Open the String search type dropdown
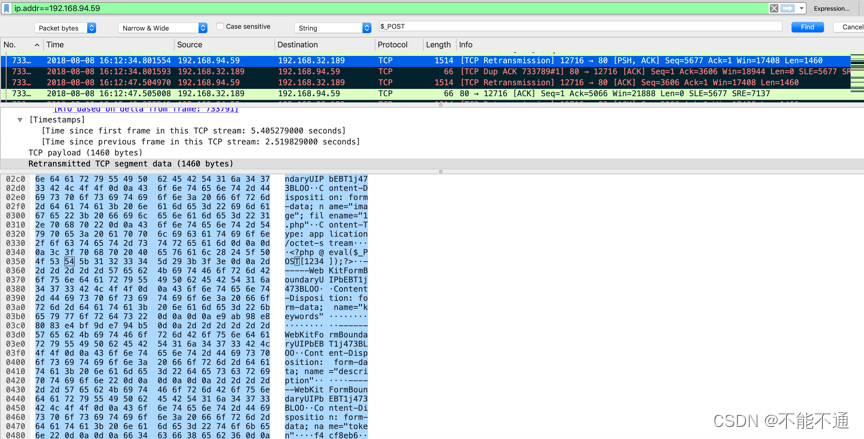 click(x=333, y=28)
